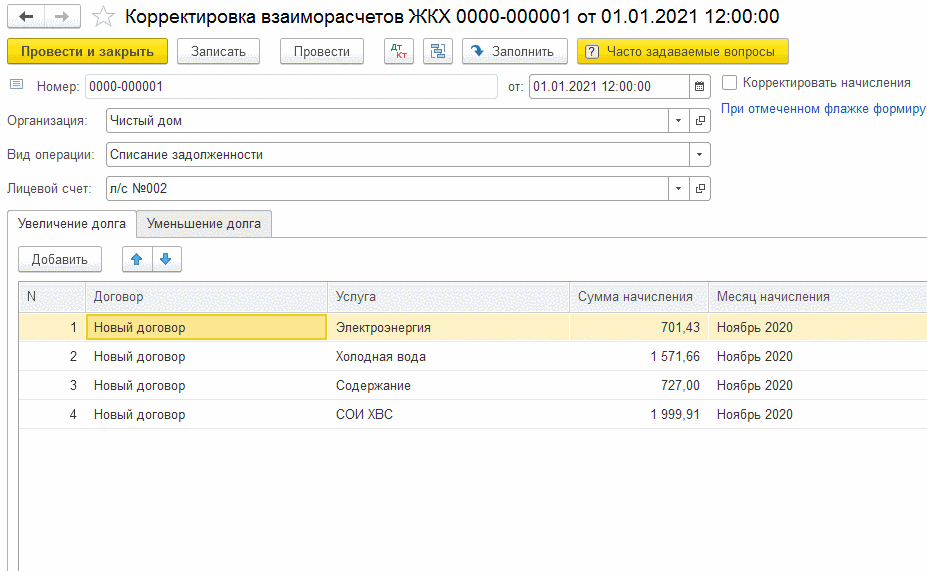This screenshot has width=927, height=571.
Task: Select Ноябрь 2020 in Холодная вода row
Action: tap(818, 356)
